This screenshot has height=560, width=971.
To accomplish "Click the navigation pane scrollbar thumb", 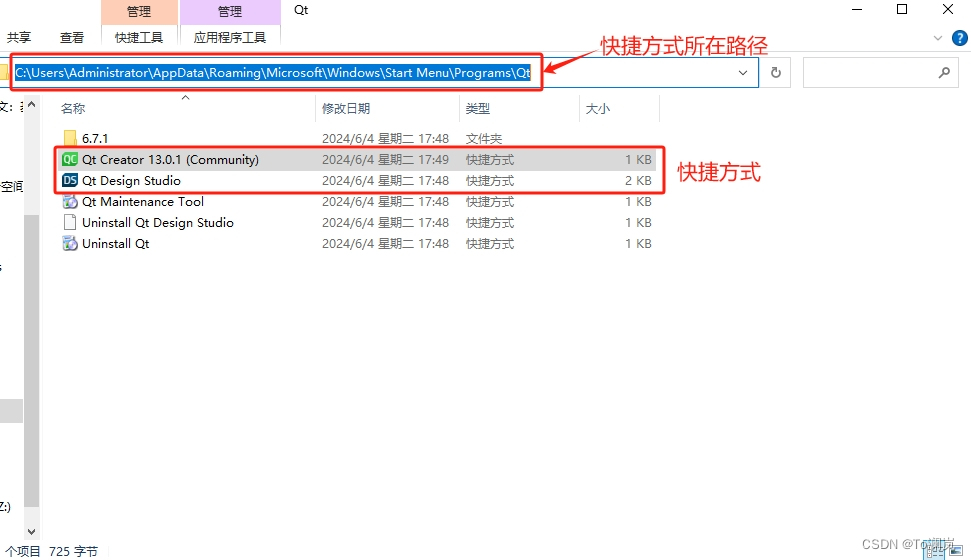I will point(32,361).
